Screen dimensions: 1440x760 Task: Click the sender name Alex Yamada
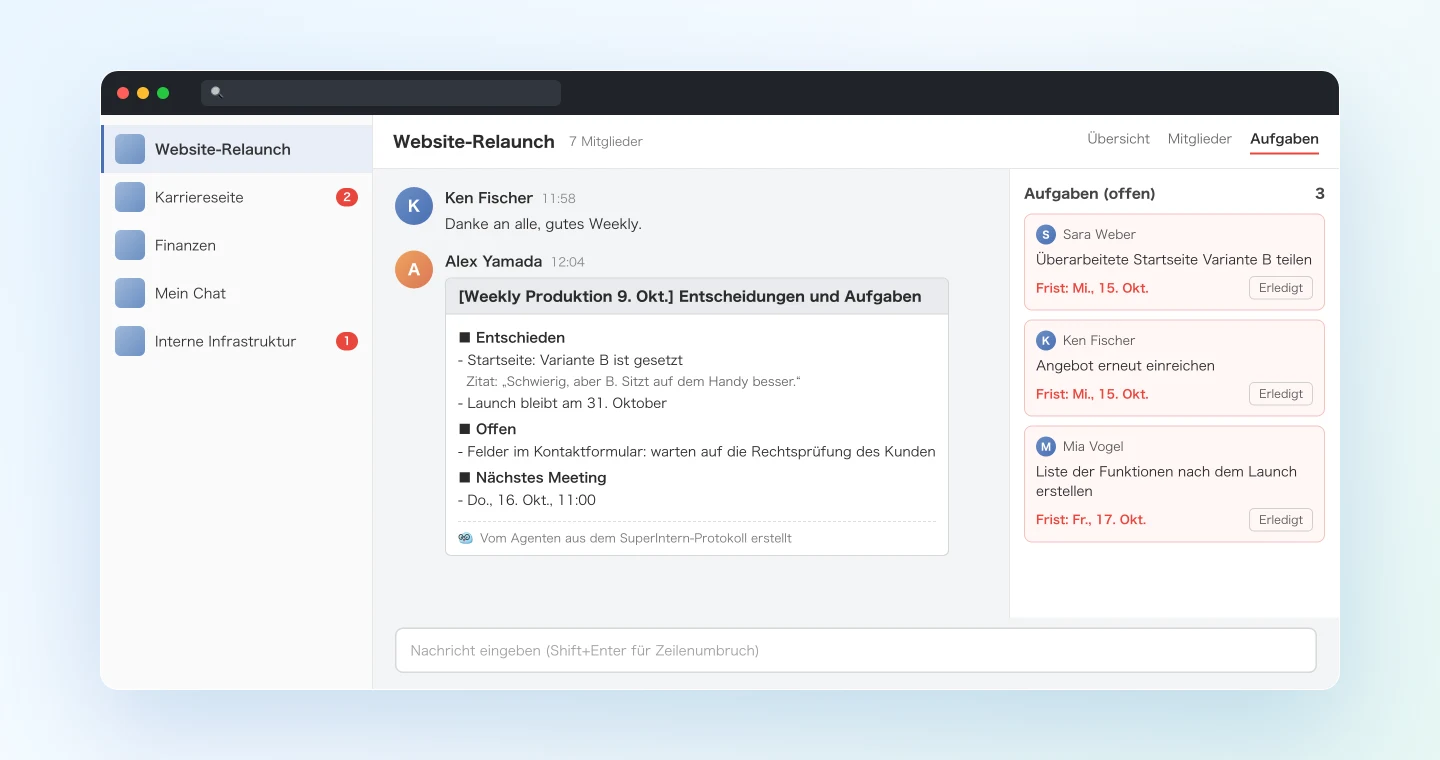[x=493, y=261]
